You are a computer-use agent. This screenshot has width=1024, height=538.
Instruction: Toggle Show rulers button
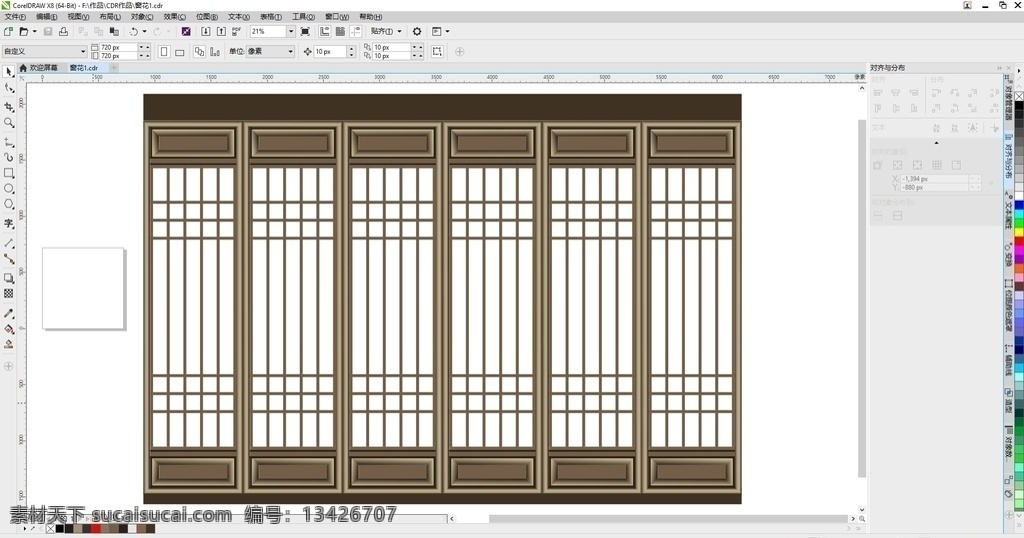pyautogui.click(x=324, y=31)
